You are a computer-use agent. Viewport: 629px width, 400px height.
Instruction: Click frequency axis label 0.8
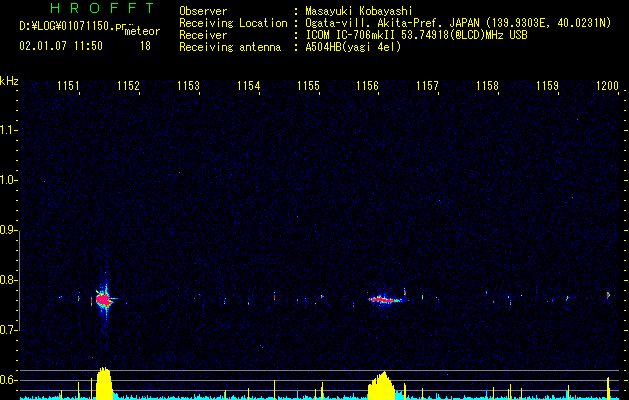8,280
